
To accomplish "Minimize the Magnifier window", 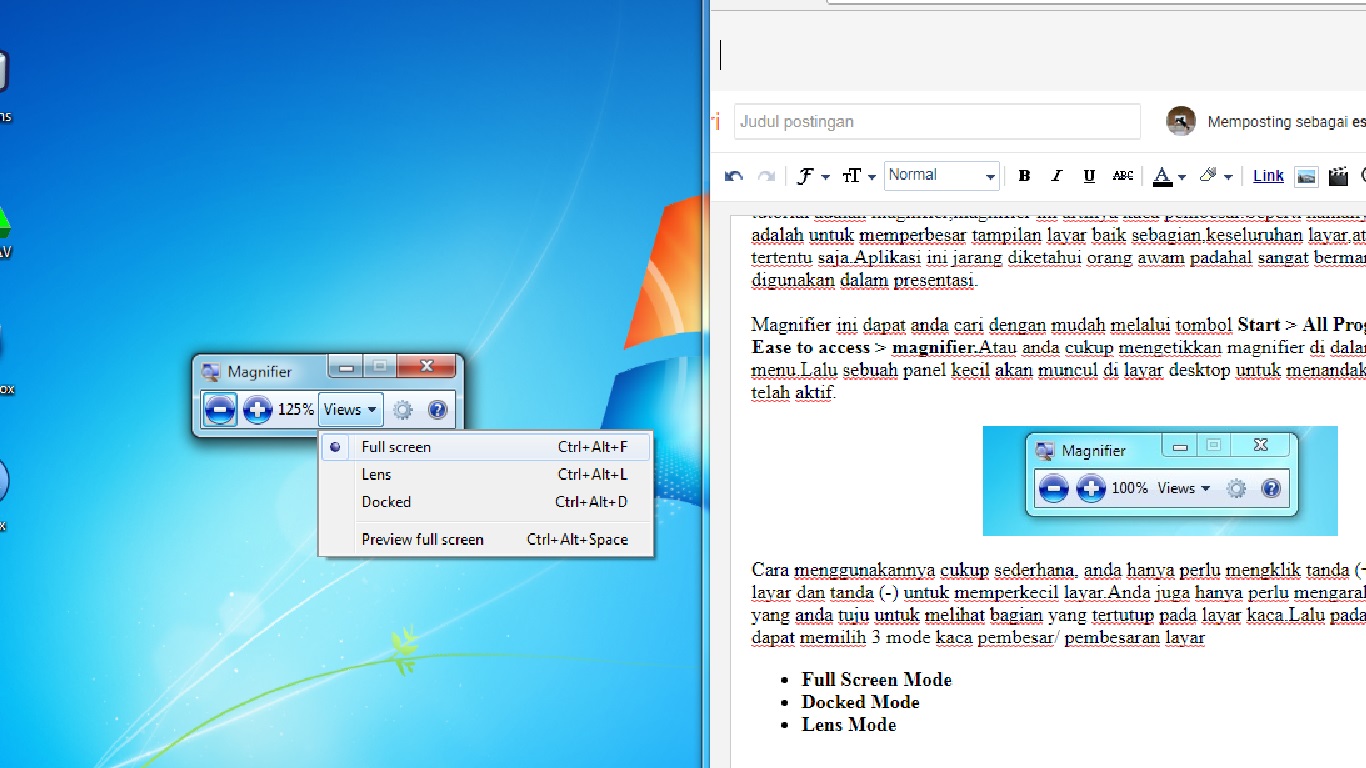I will [346, 367].
